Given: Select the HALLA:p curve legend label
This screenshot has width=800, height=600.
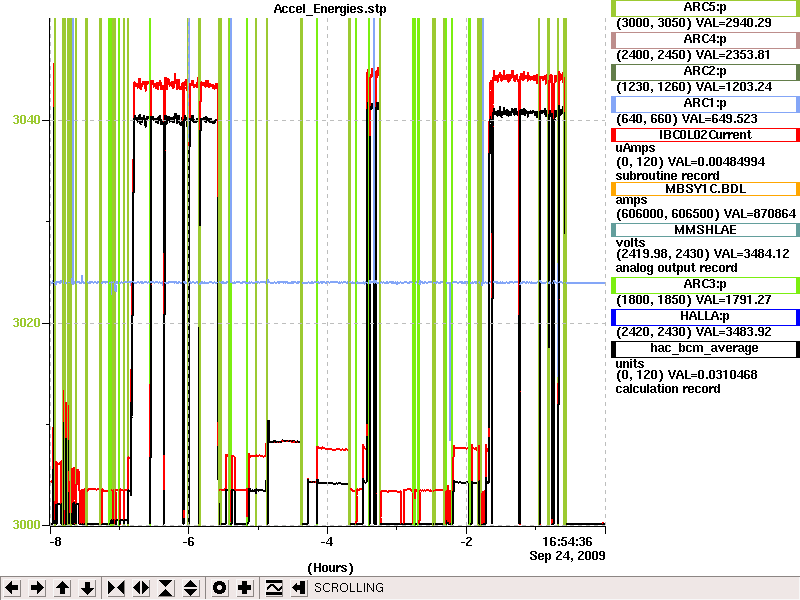Looking at the screenshot, I should [705, 316].
